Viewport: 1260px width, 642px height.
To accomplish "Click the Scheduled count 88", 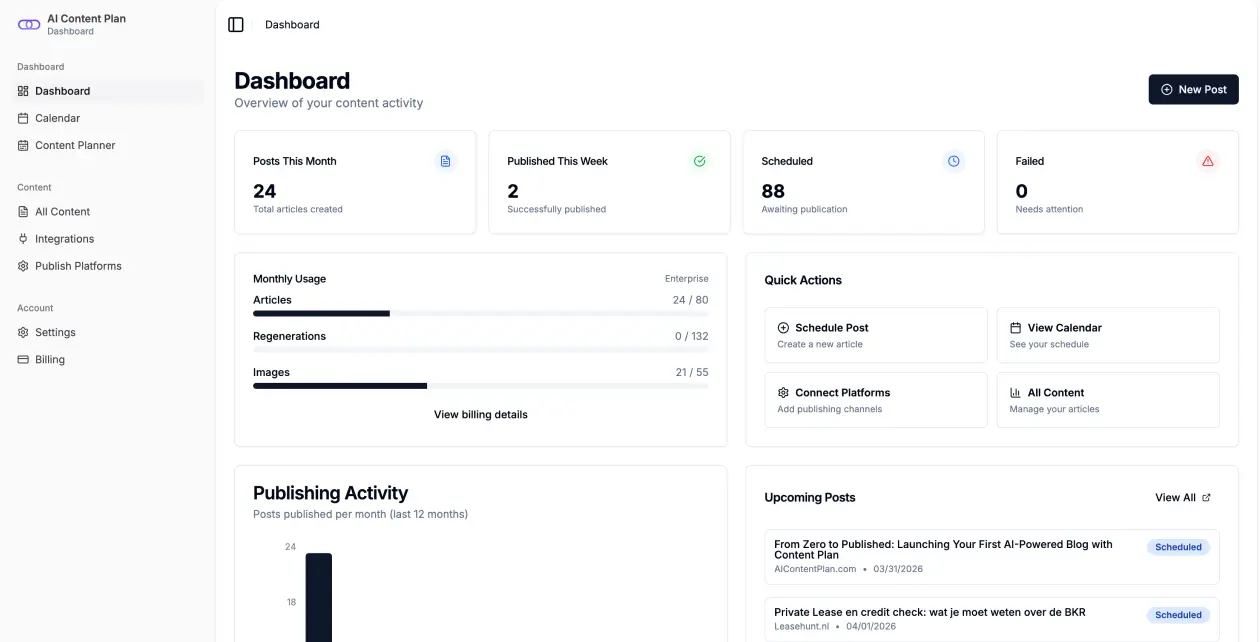I will [773, 191].
